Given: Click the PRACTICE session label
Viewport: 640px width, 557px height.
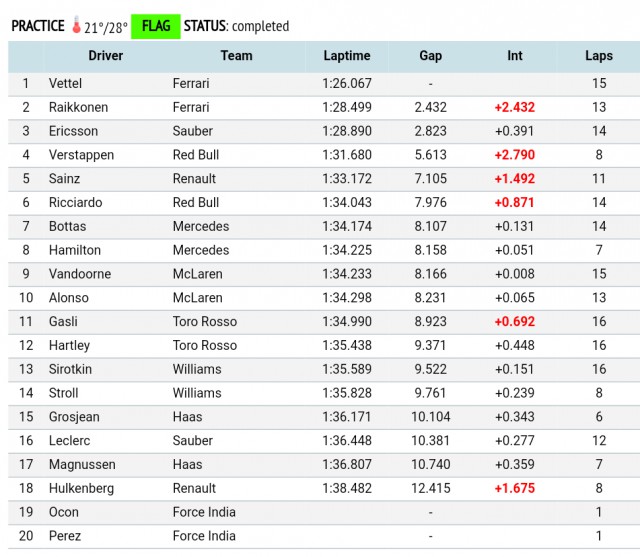Looking at the screenshot, I should (38, 26).
